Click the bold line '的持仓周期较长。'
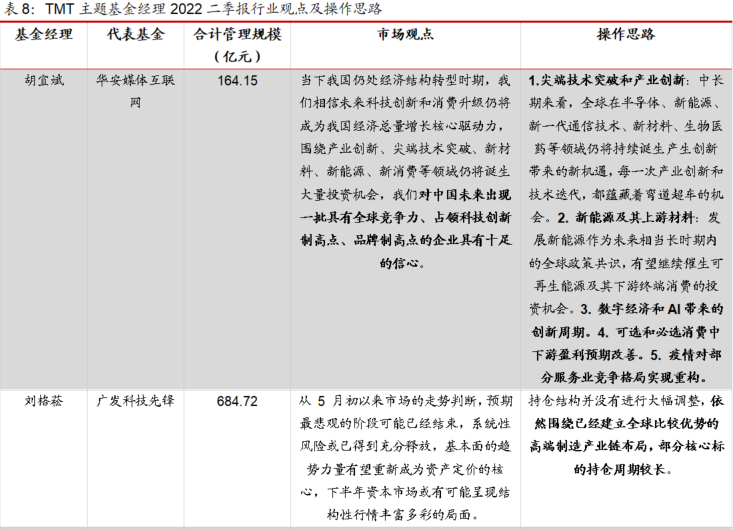Viewport: 733px width, 529px height. click(x=623, y=469)
